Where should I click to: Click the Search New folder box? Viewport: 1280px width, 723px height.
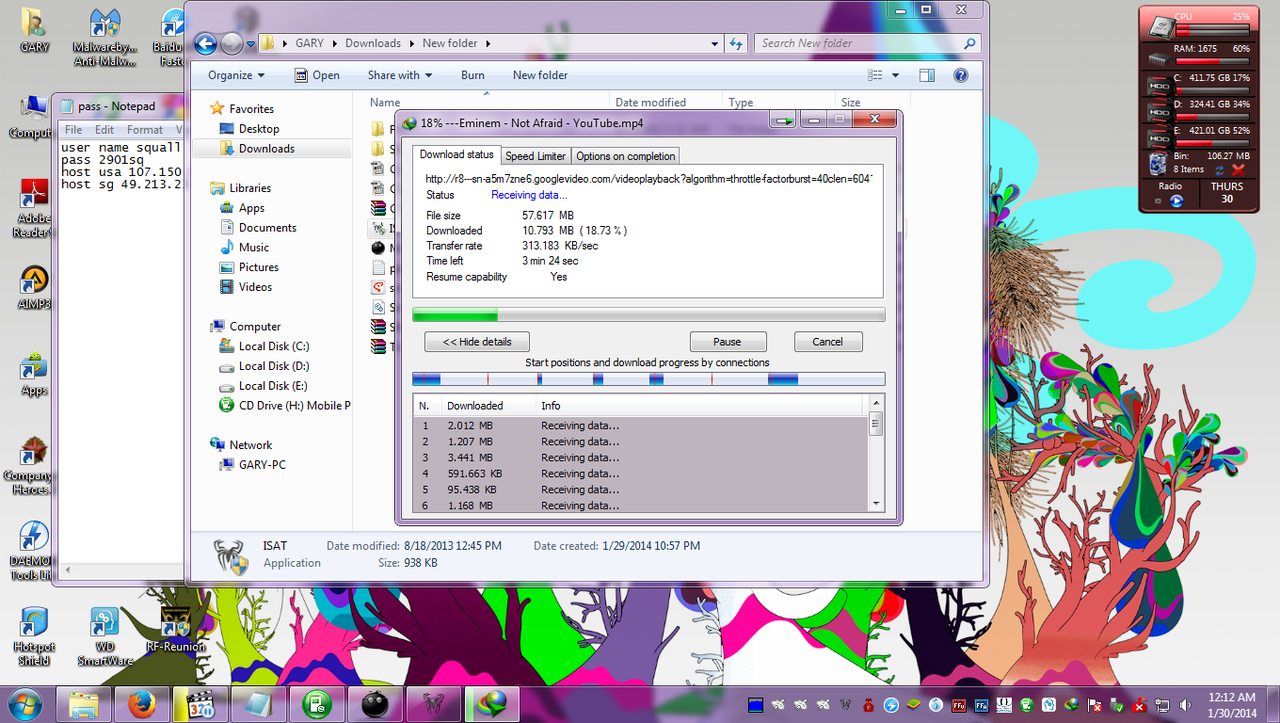pyautogui.click(x=868, y=44)
